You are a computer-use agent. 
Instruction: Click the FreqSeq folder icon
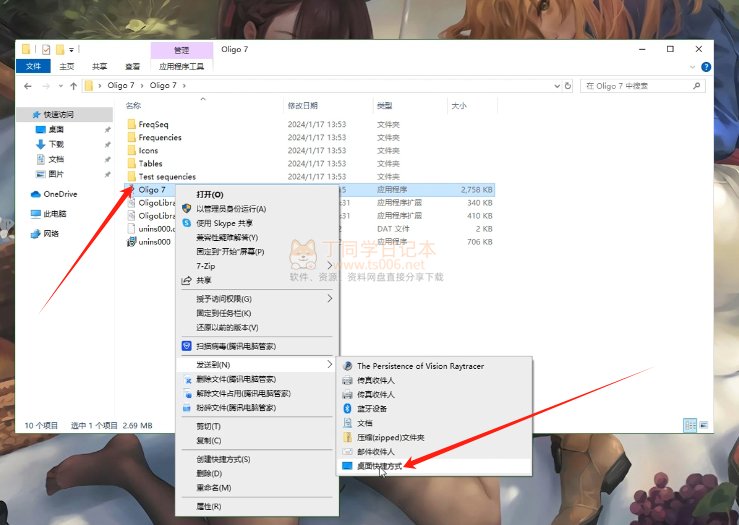[x=131, y=124]
